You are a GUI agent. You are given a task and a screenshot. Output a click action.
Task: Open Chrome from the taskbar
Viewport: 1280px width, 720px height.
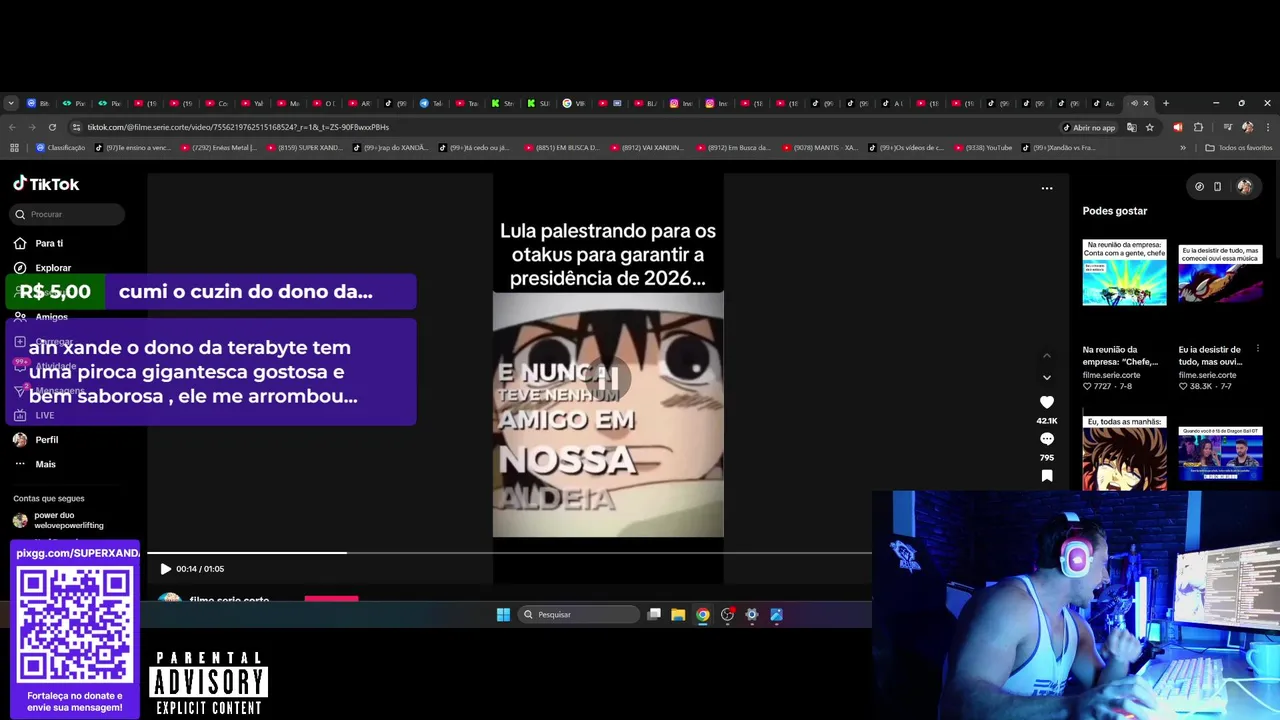click(x=703, y=615)
